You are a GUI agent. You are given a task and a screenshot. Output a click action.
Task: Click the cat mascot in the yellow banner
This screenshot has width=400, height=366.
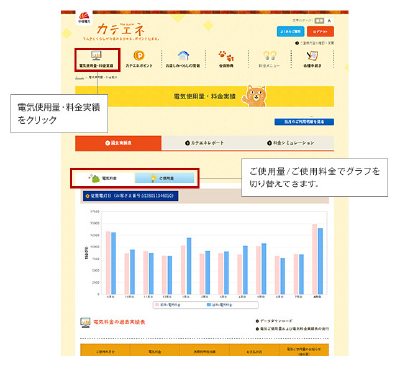click(255, 96)
